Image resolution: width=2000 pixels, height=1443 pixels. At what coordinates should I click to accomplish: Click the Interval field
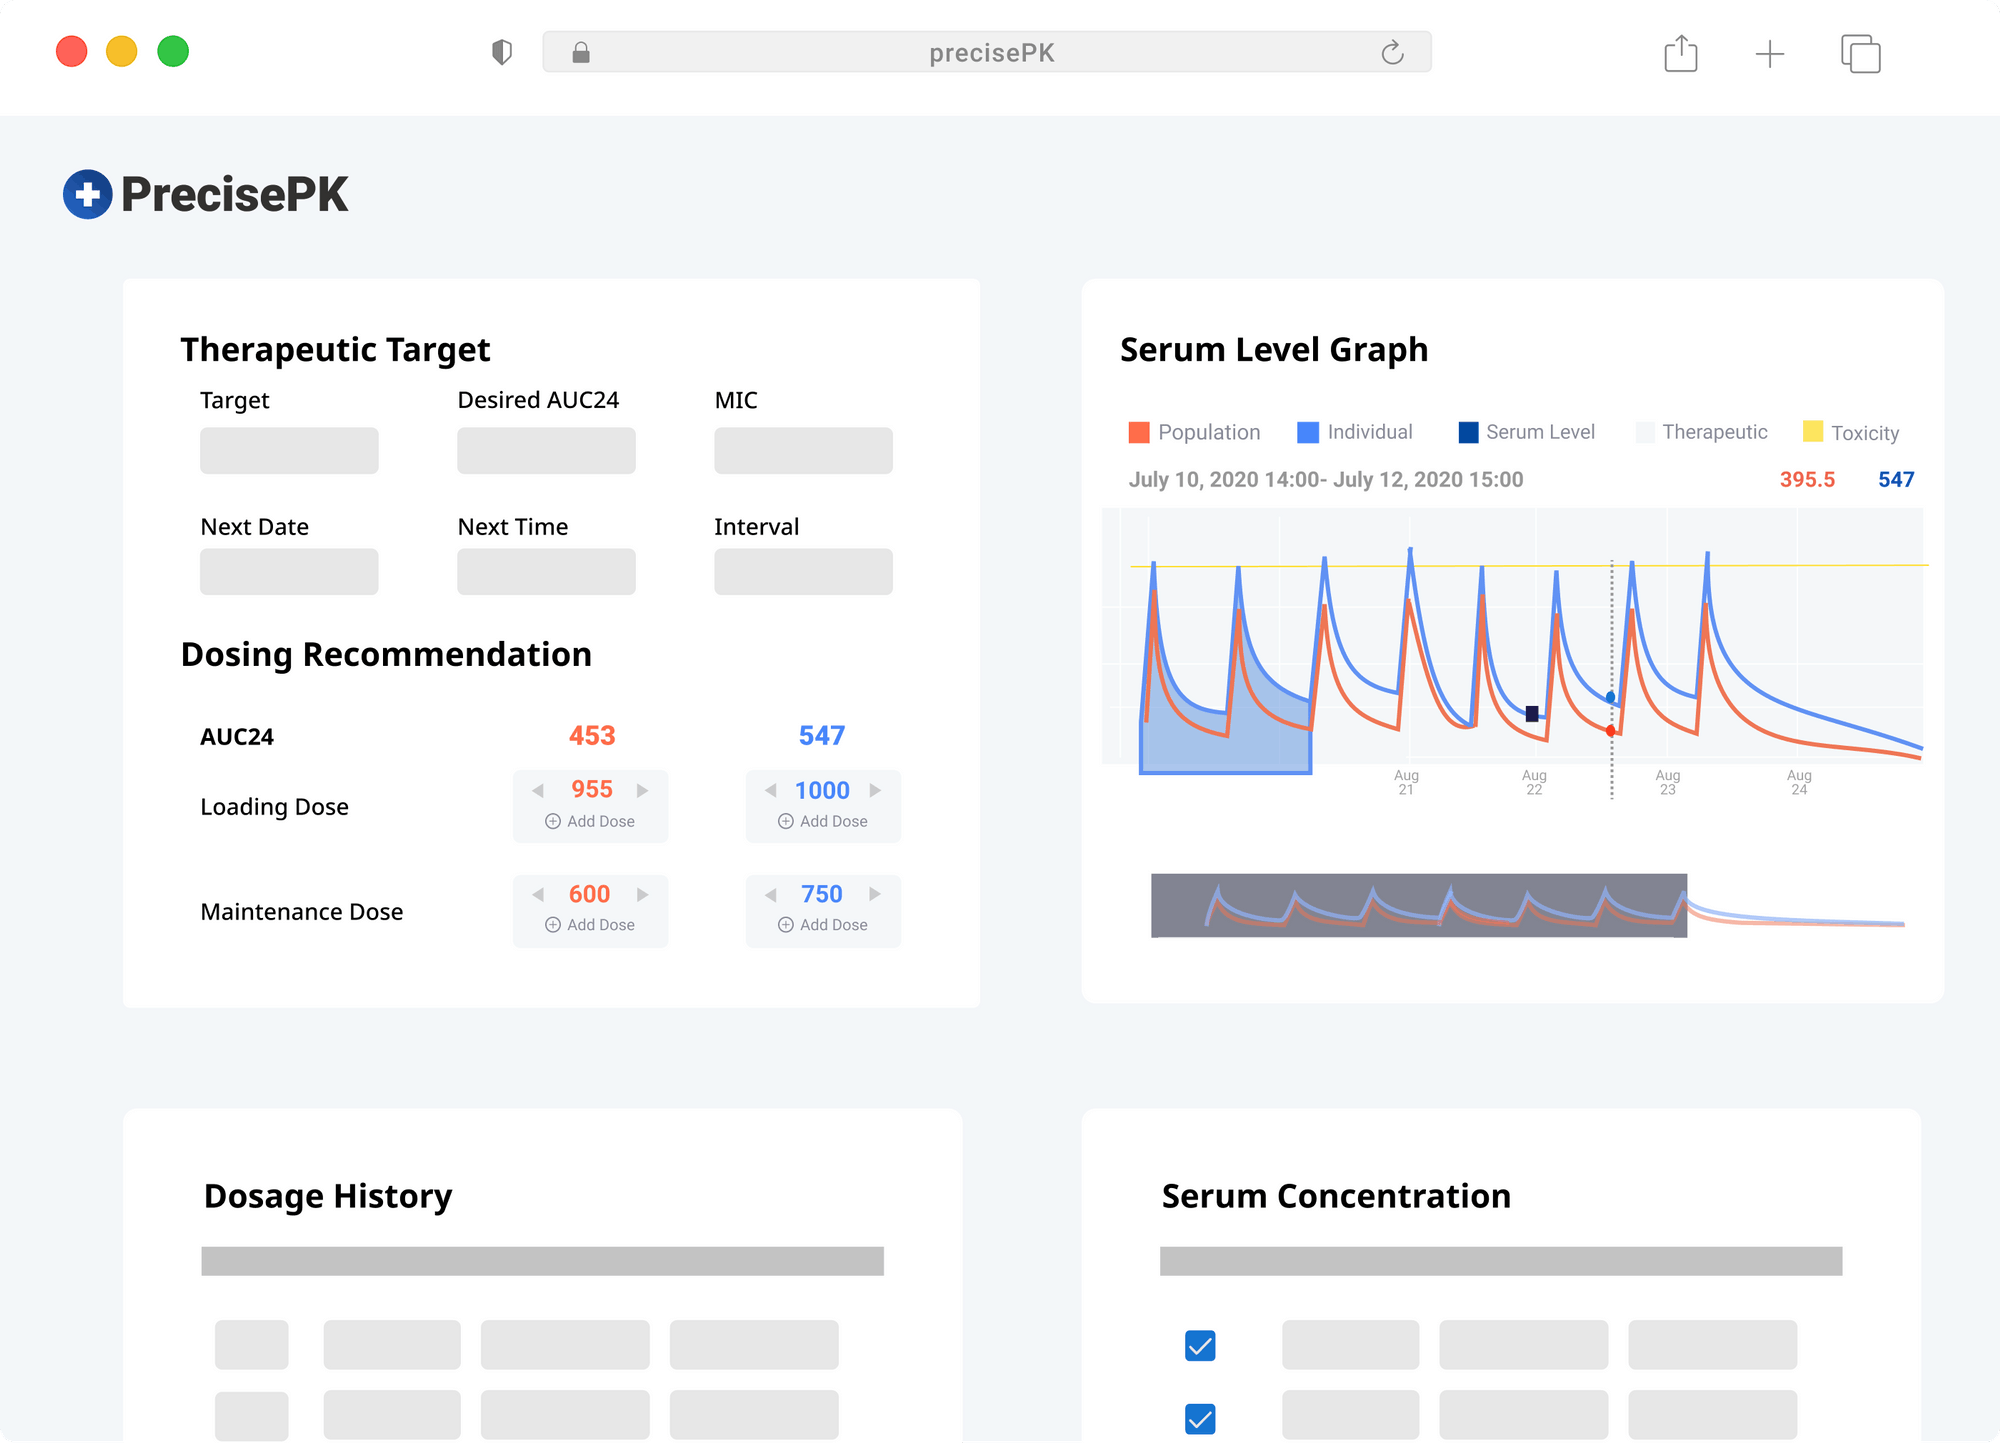803,572
